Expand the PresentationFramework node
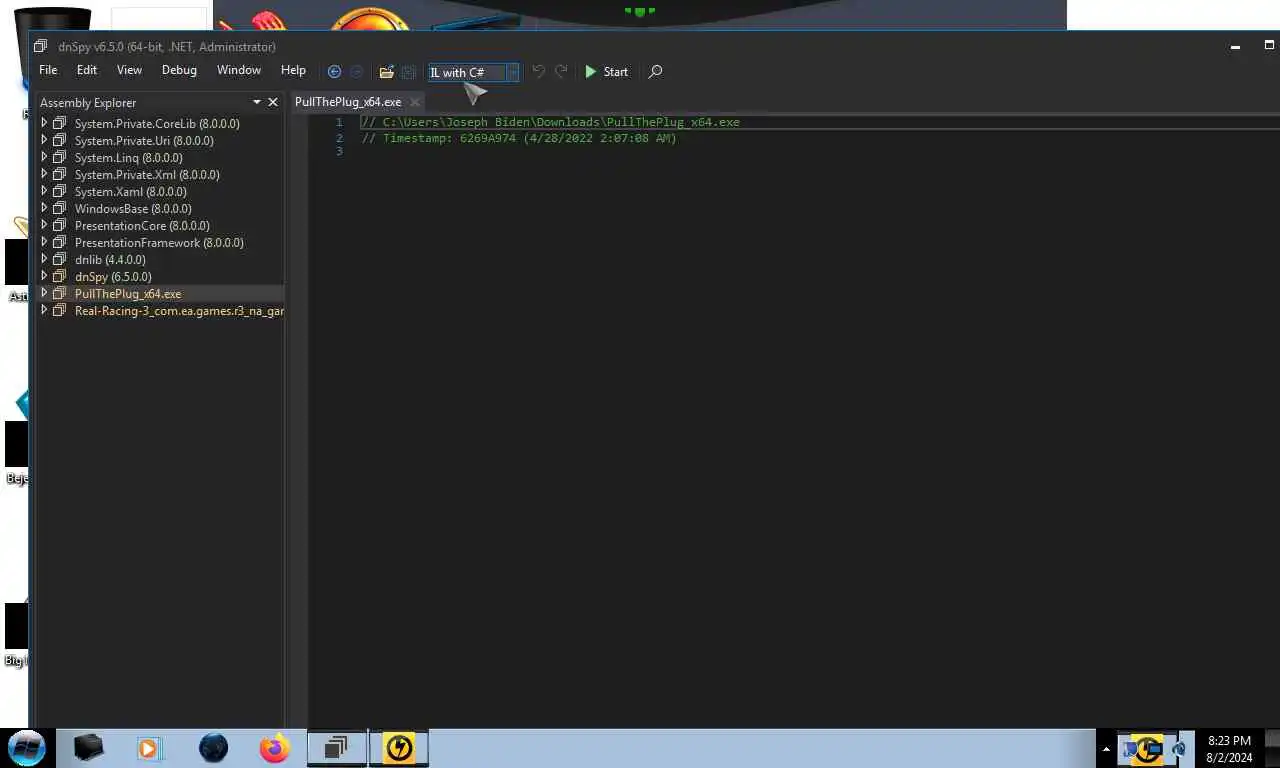The width and height of the screenshot is (1280, 768). click(x=44, y=242)
